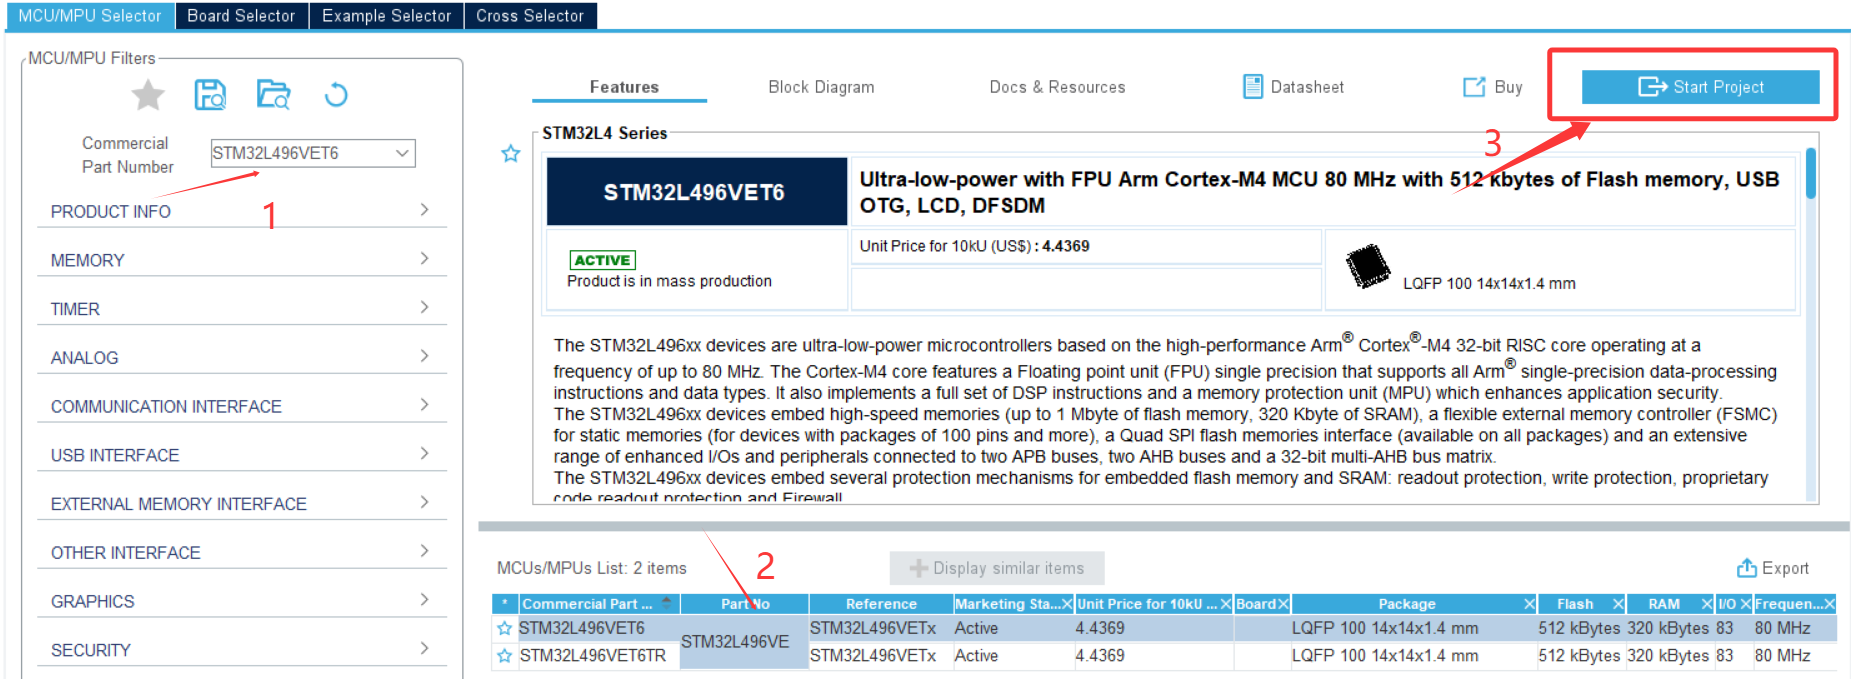This screenshot has width=1851, height=679.
Task: Expand ANALOG filter section
Action: pos(241,358)
